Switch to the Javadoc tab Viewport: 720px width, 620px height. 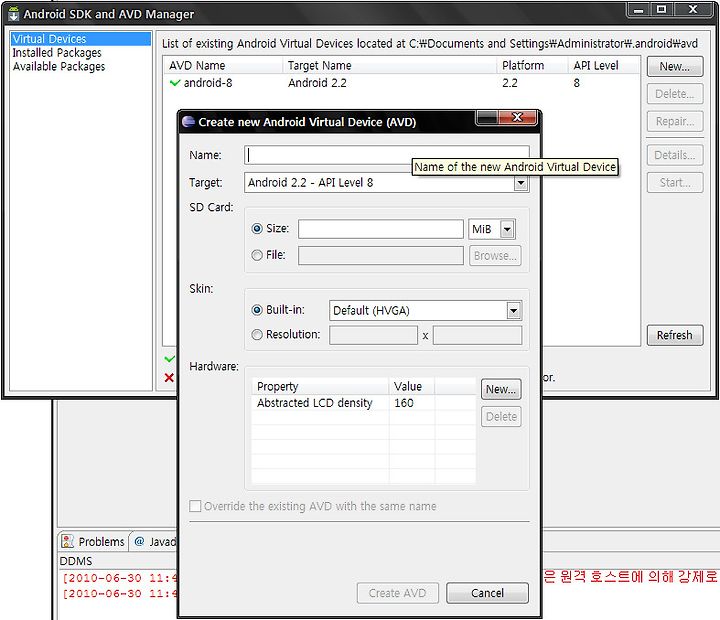155,541
